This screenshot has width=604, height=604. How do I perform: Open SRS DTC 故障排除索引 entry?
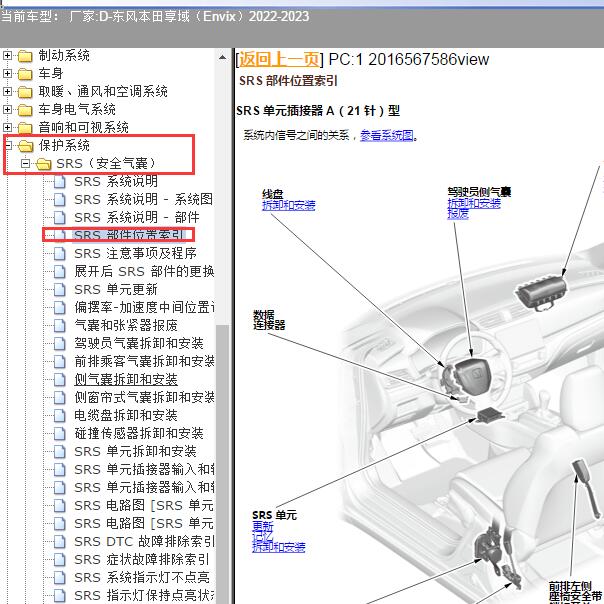[144, 542]
